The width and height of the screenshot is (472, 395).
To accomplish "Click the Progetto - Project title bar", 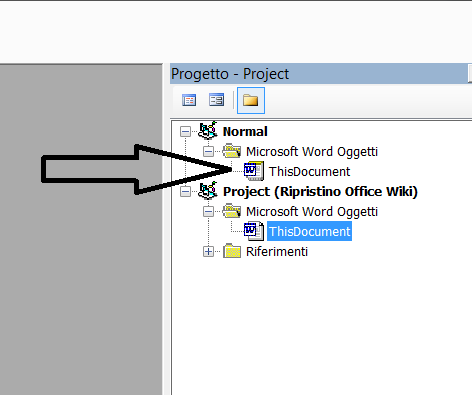I will 319,74.
